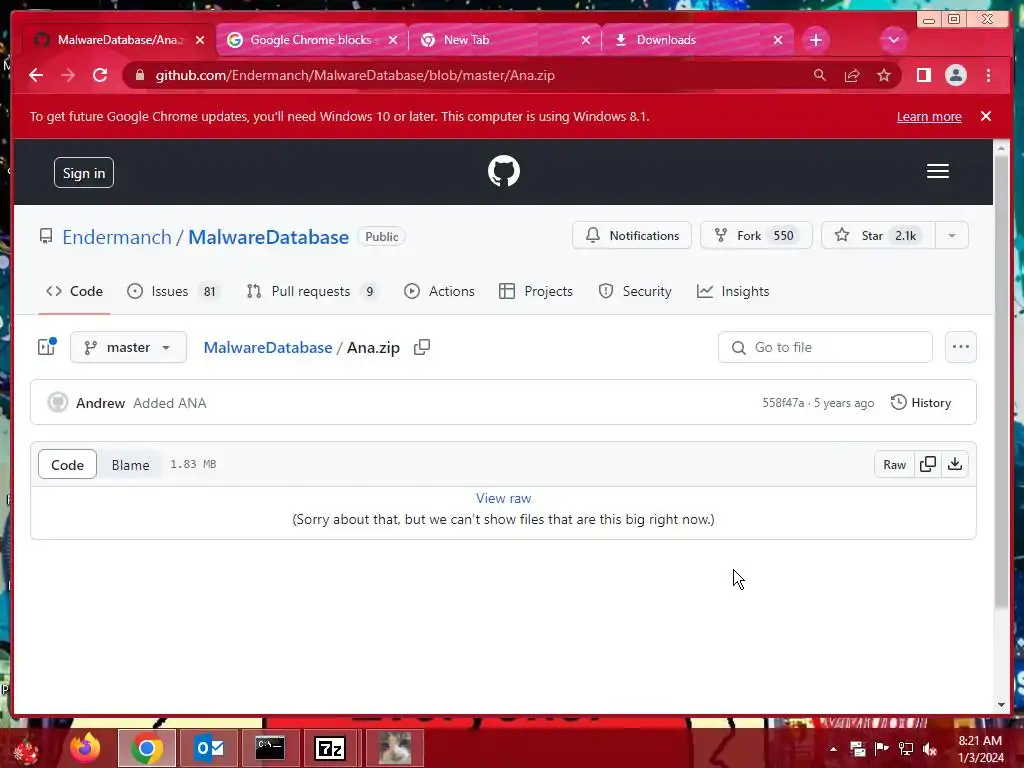
Task: Show hidden tray icons arrow
Action: pos(833,748)
